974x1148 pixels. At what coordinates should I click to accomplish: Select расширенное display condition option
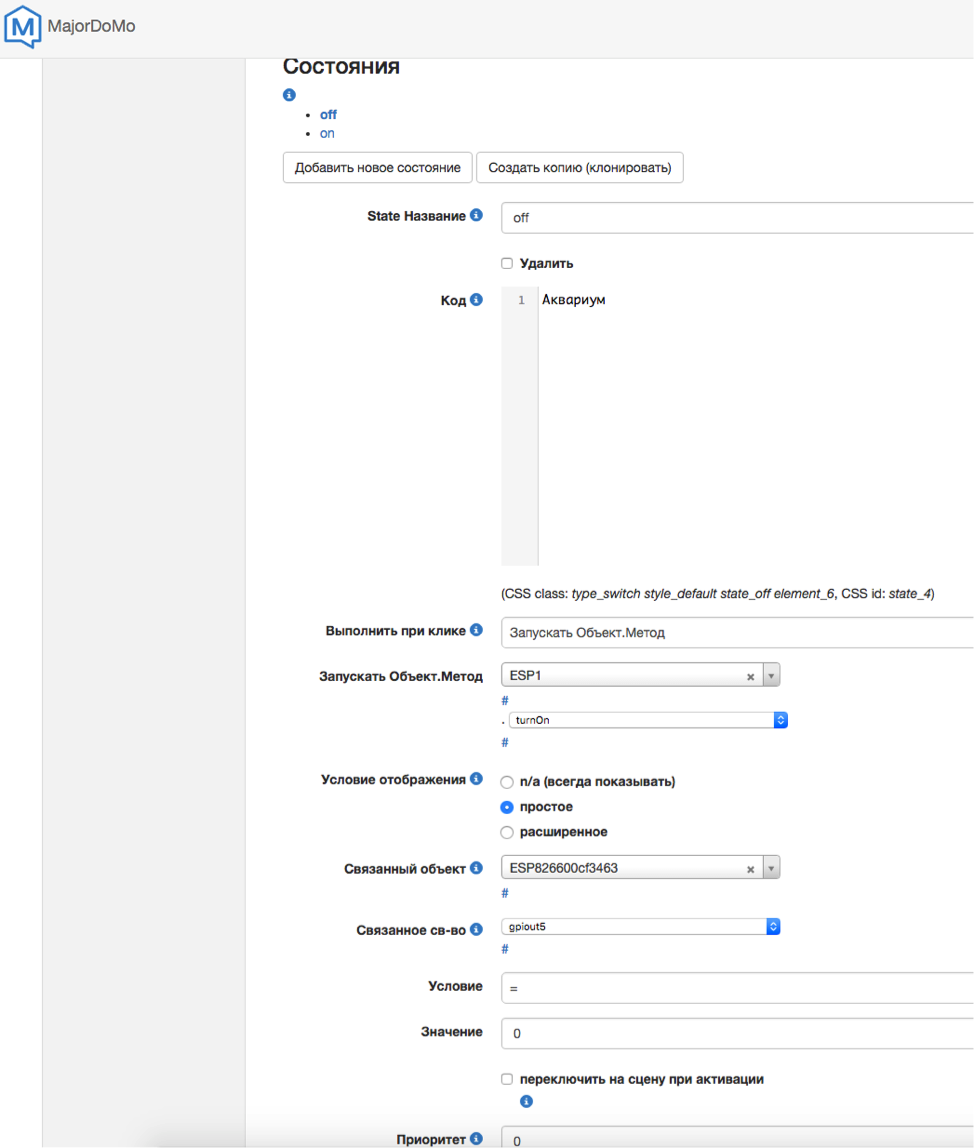tap(507, 832)
